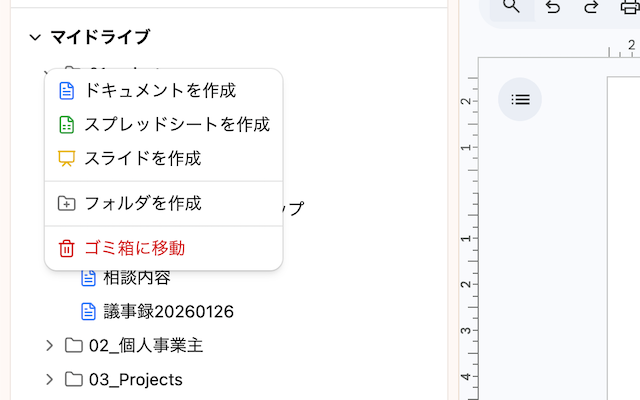The height and width of the screenshot is (400, 640).
Task: Click the document icon beside 議事録20260126
Action: pos(88,311)
